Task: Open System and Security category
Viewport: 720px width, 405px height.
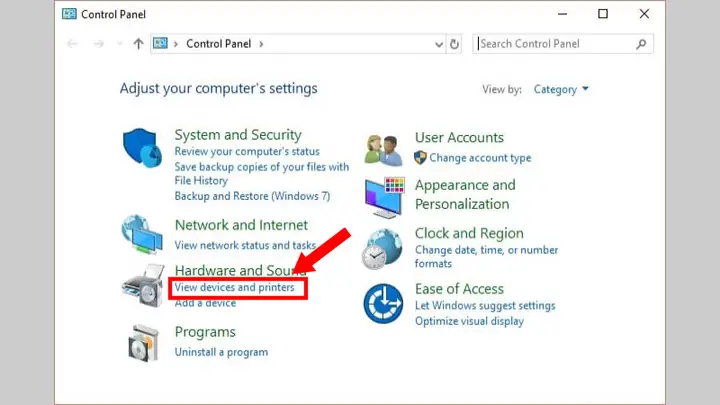Action: (x=238, y=135)
